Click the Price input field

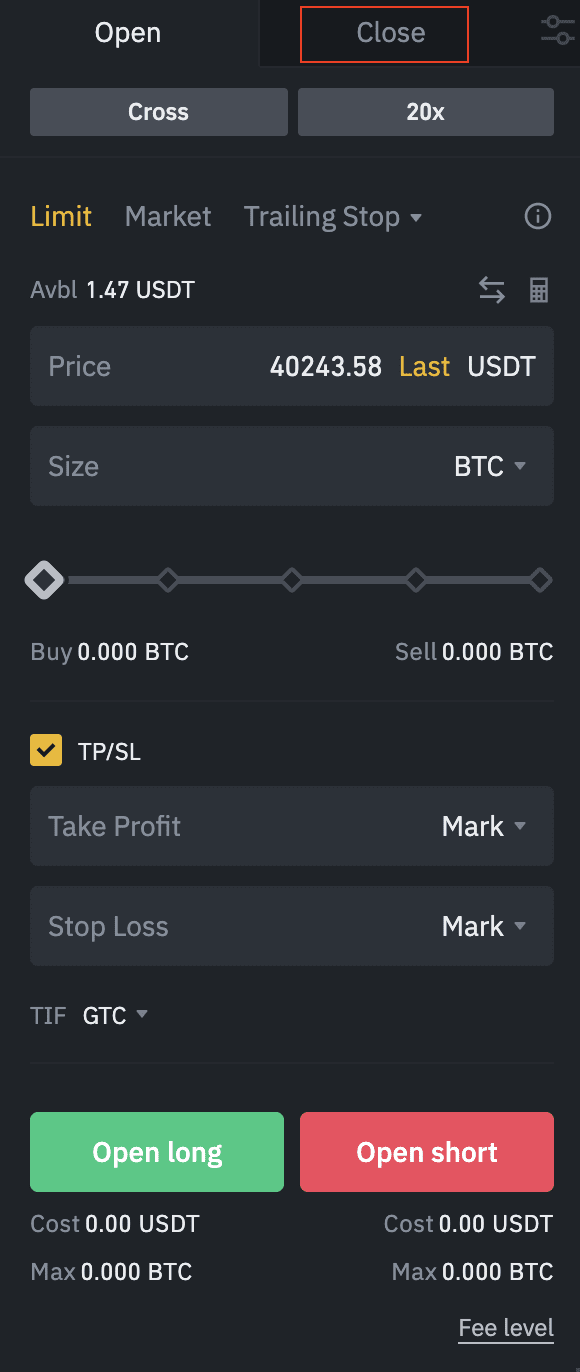(x=292, y=366)
